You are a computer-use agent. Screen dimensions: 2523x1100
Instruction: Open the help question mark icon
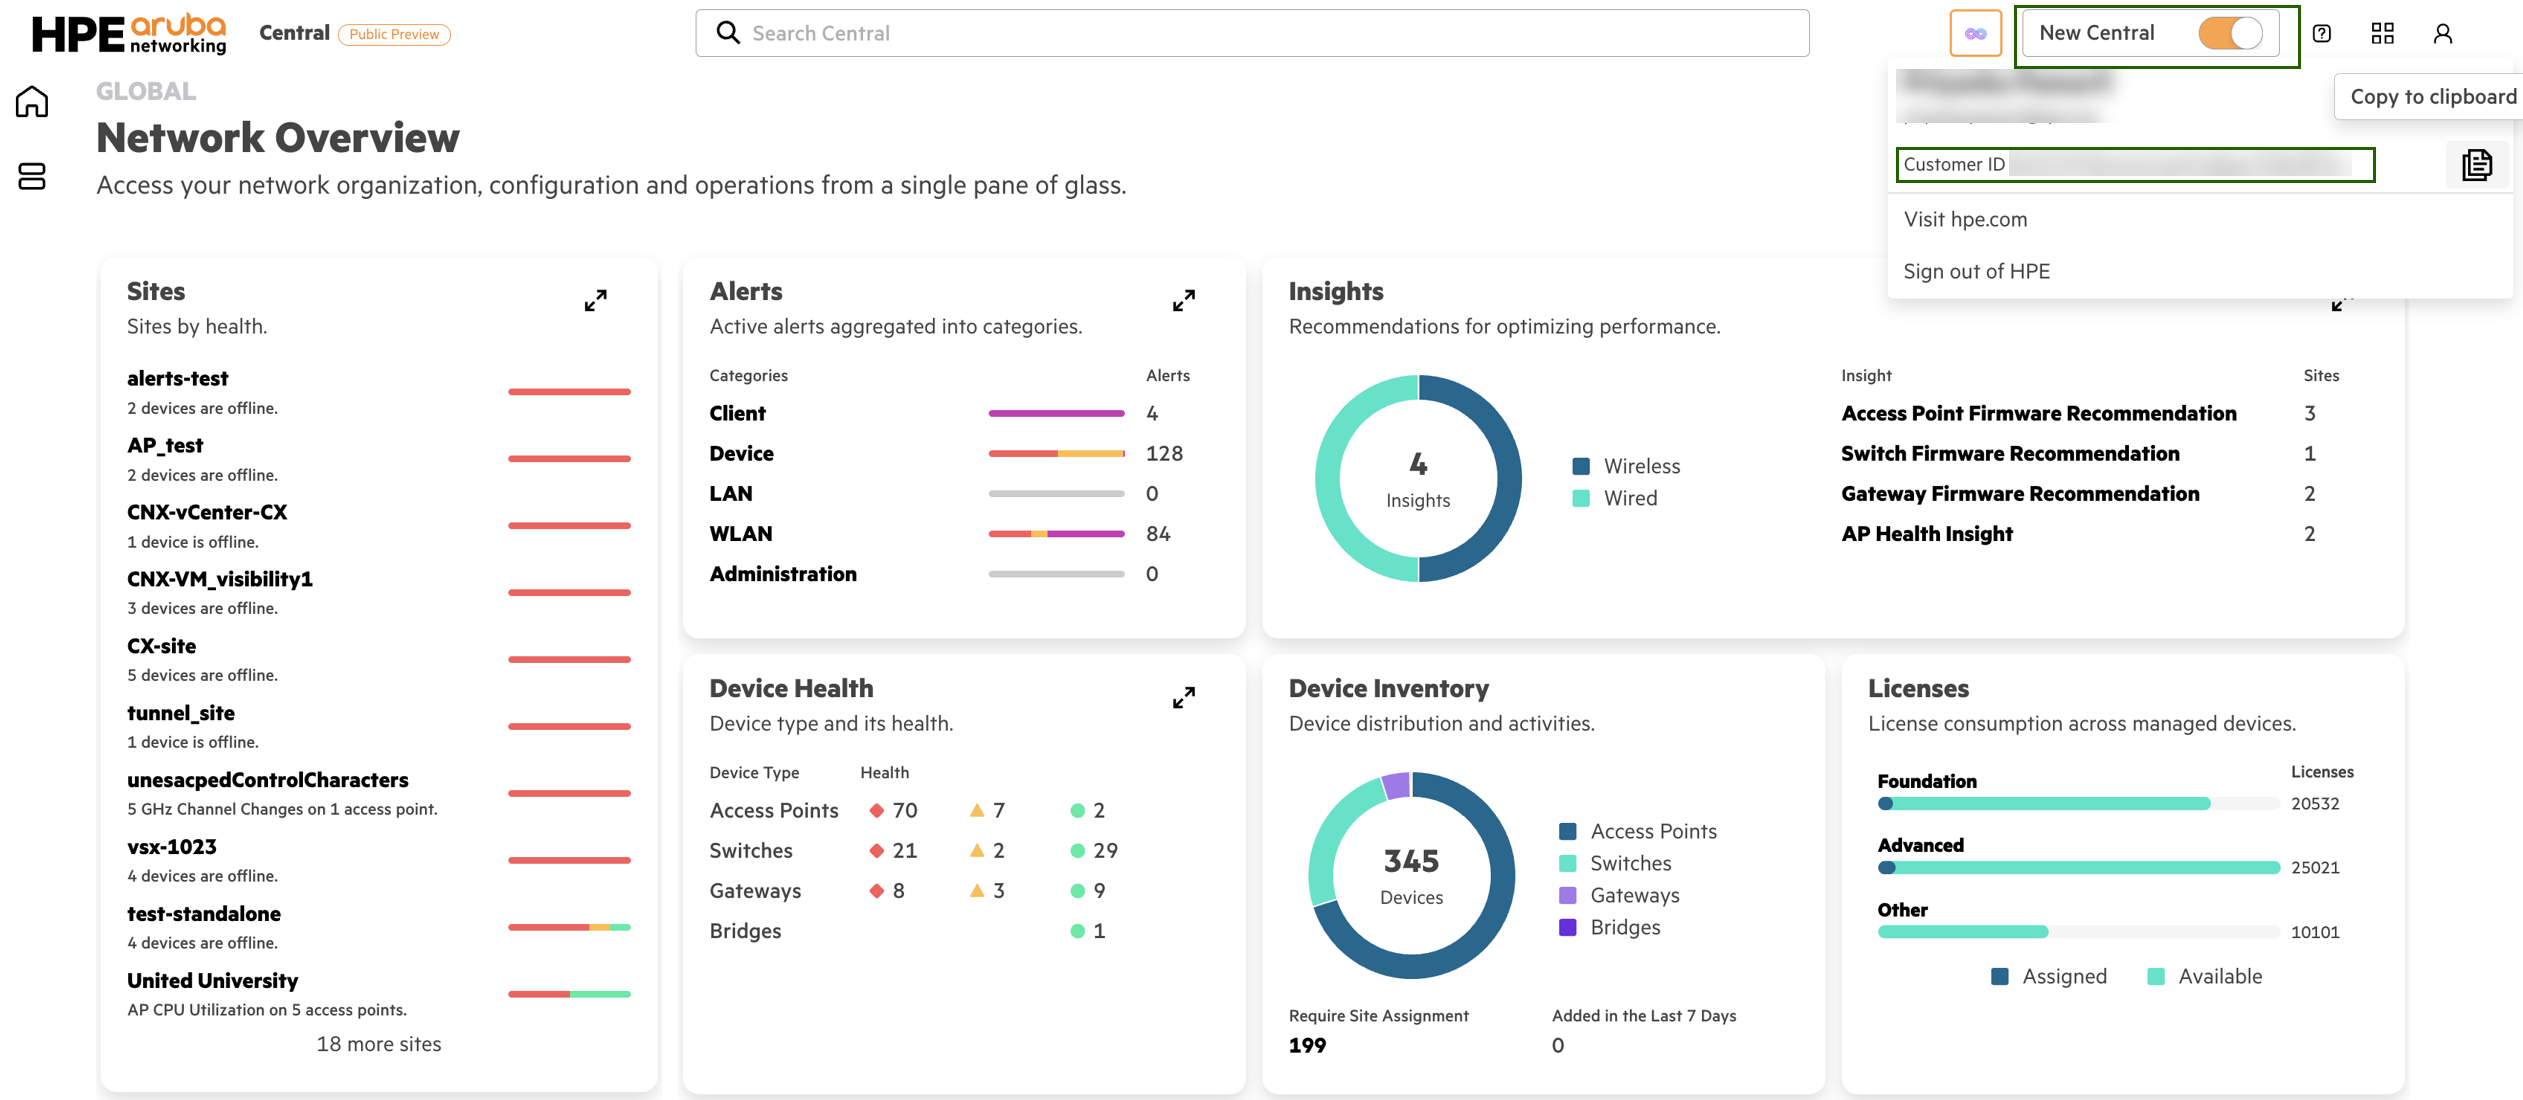2322,33
